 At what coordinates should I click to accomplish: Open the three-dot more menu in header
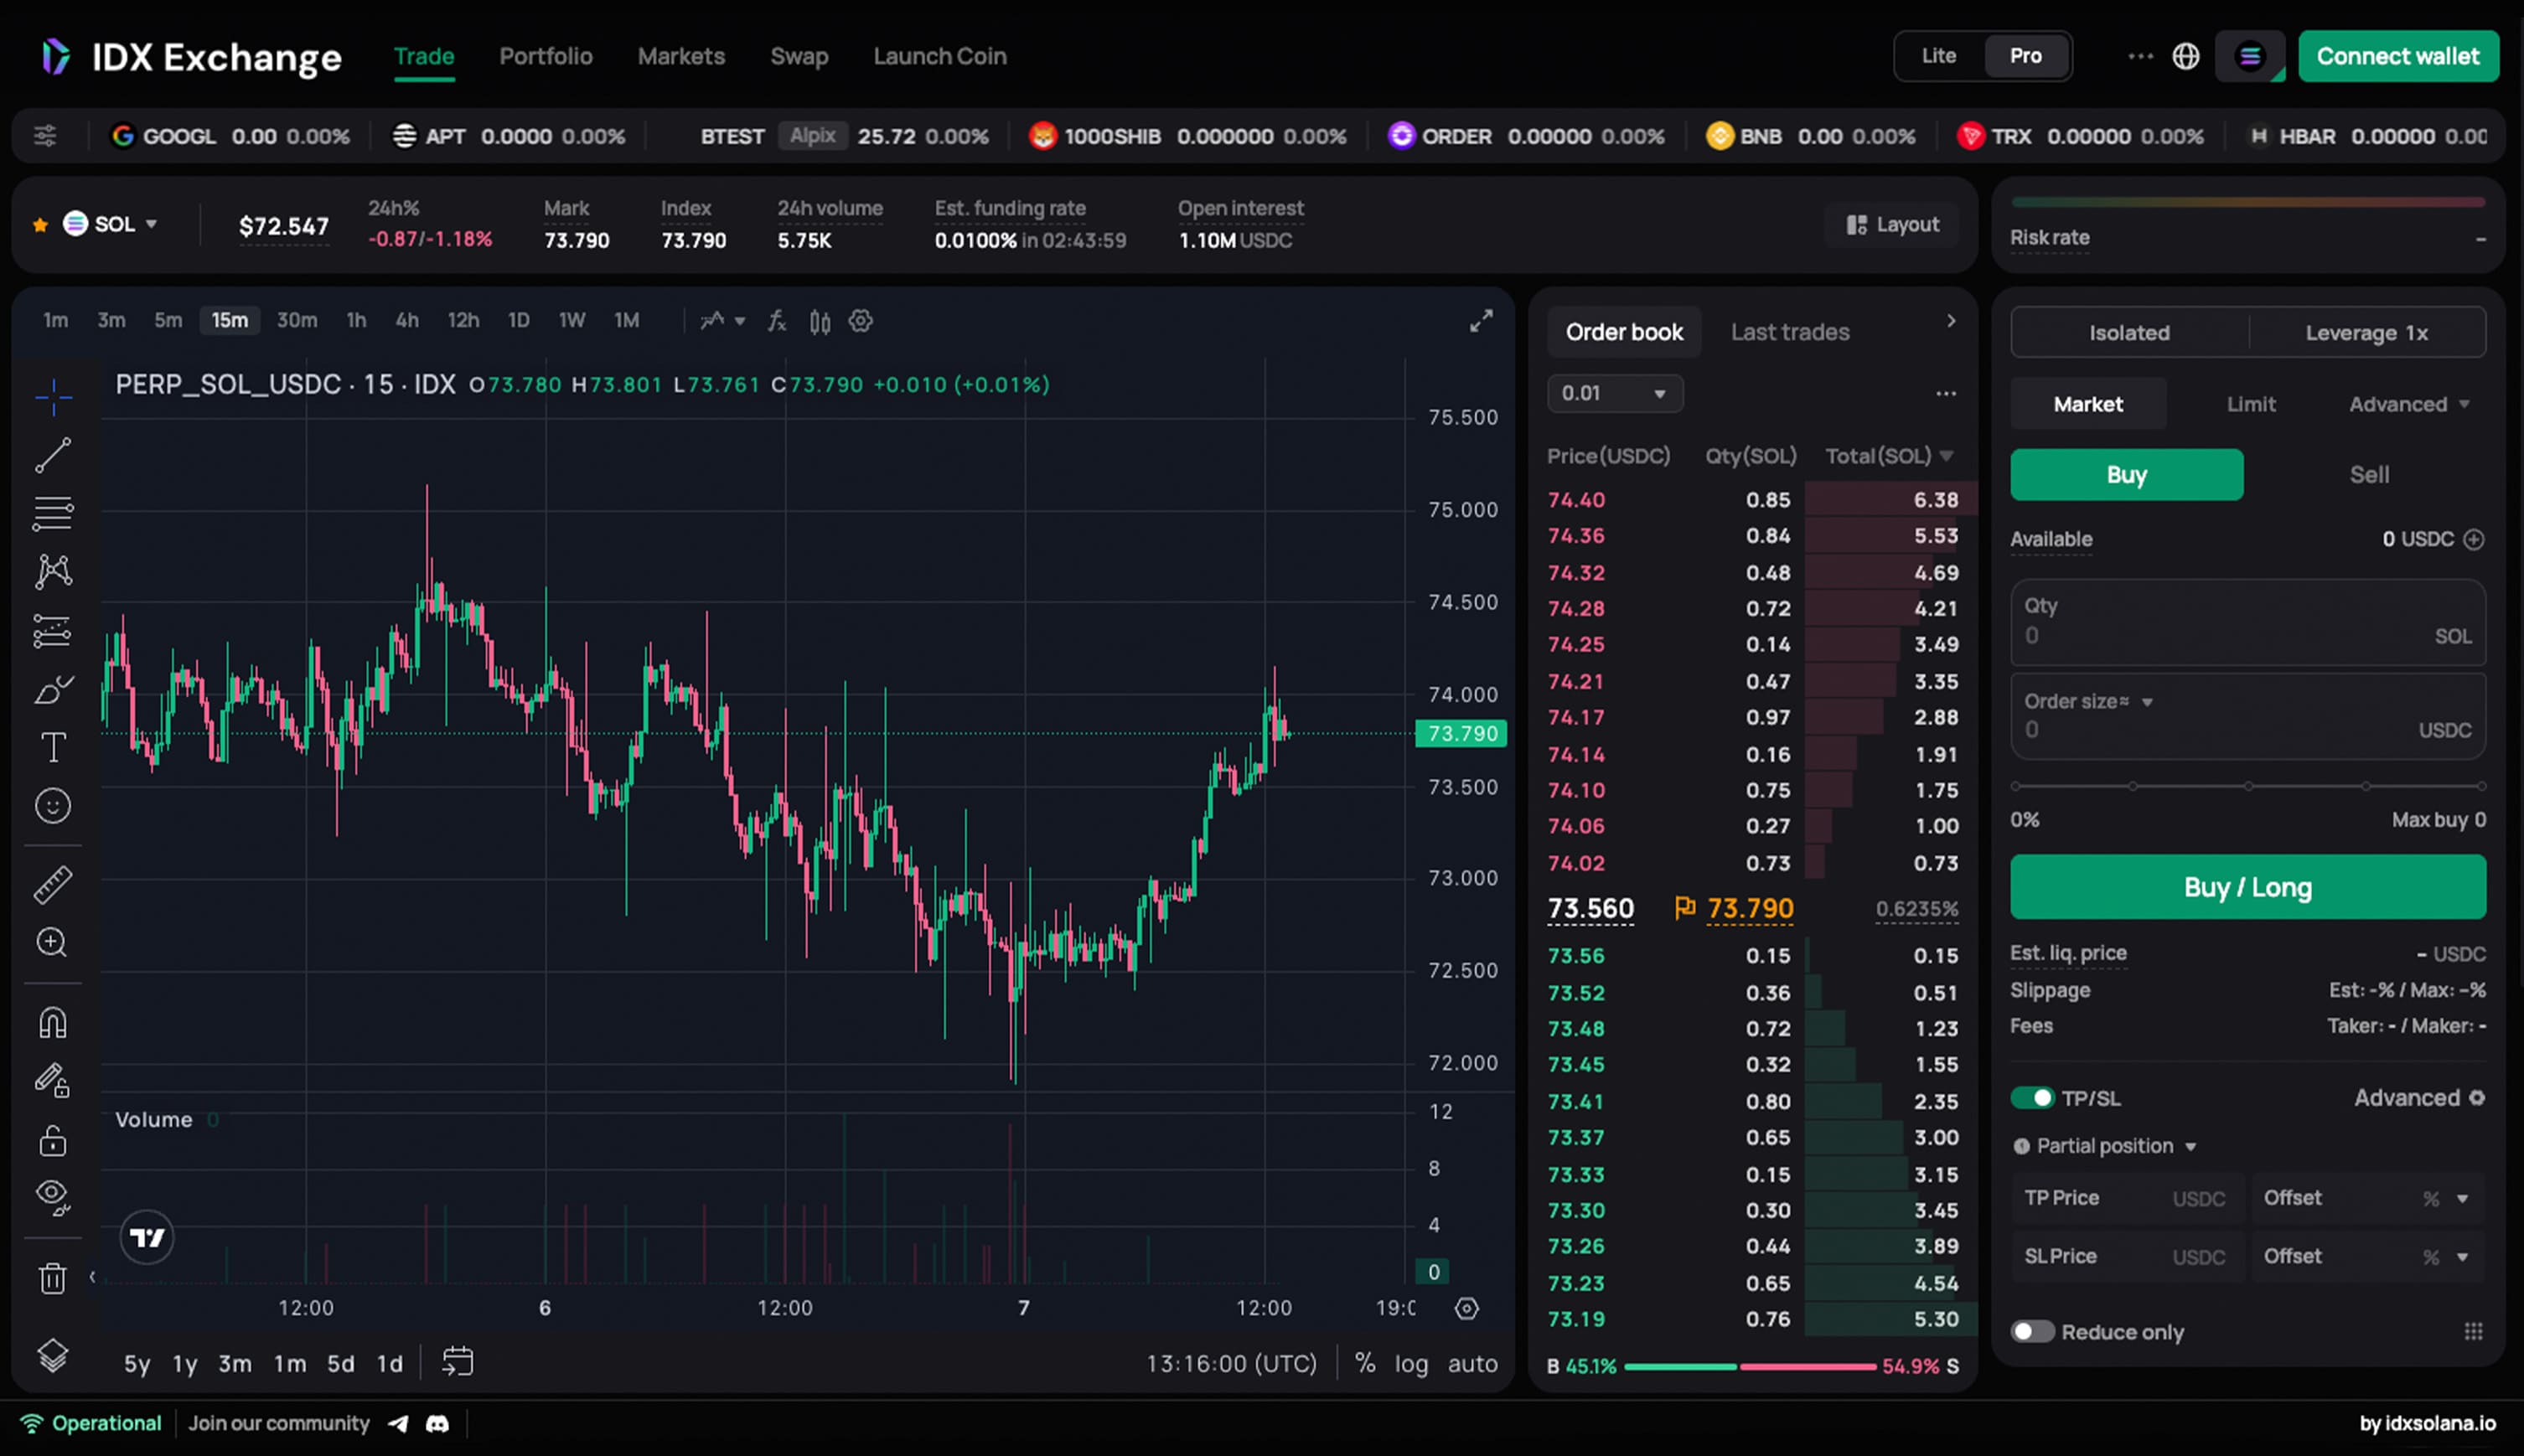click(2141, 56)
